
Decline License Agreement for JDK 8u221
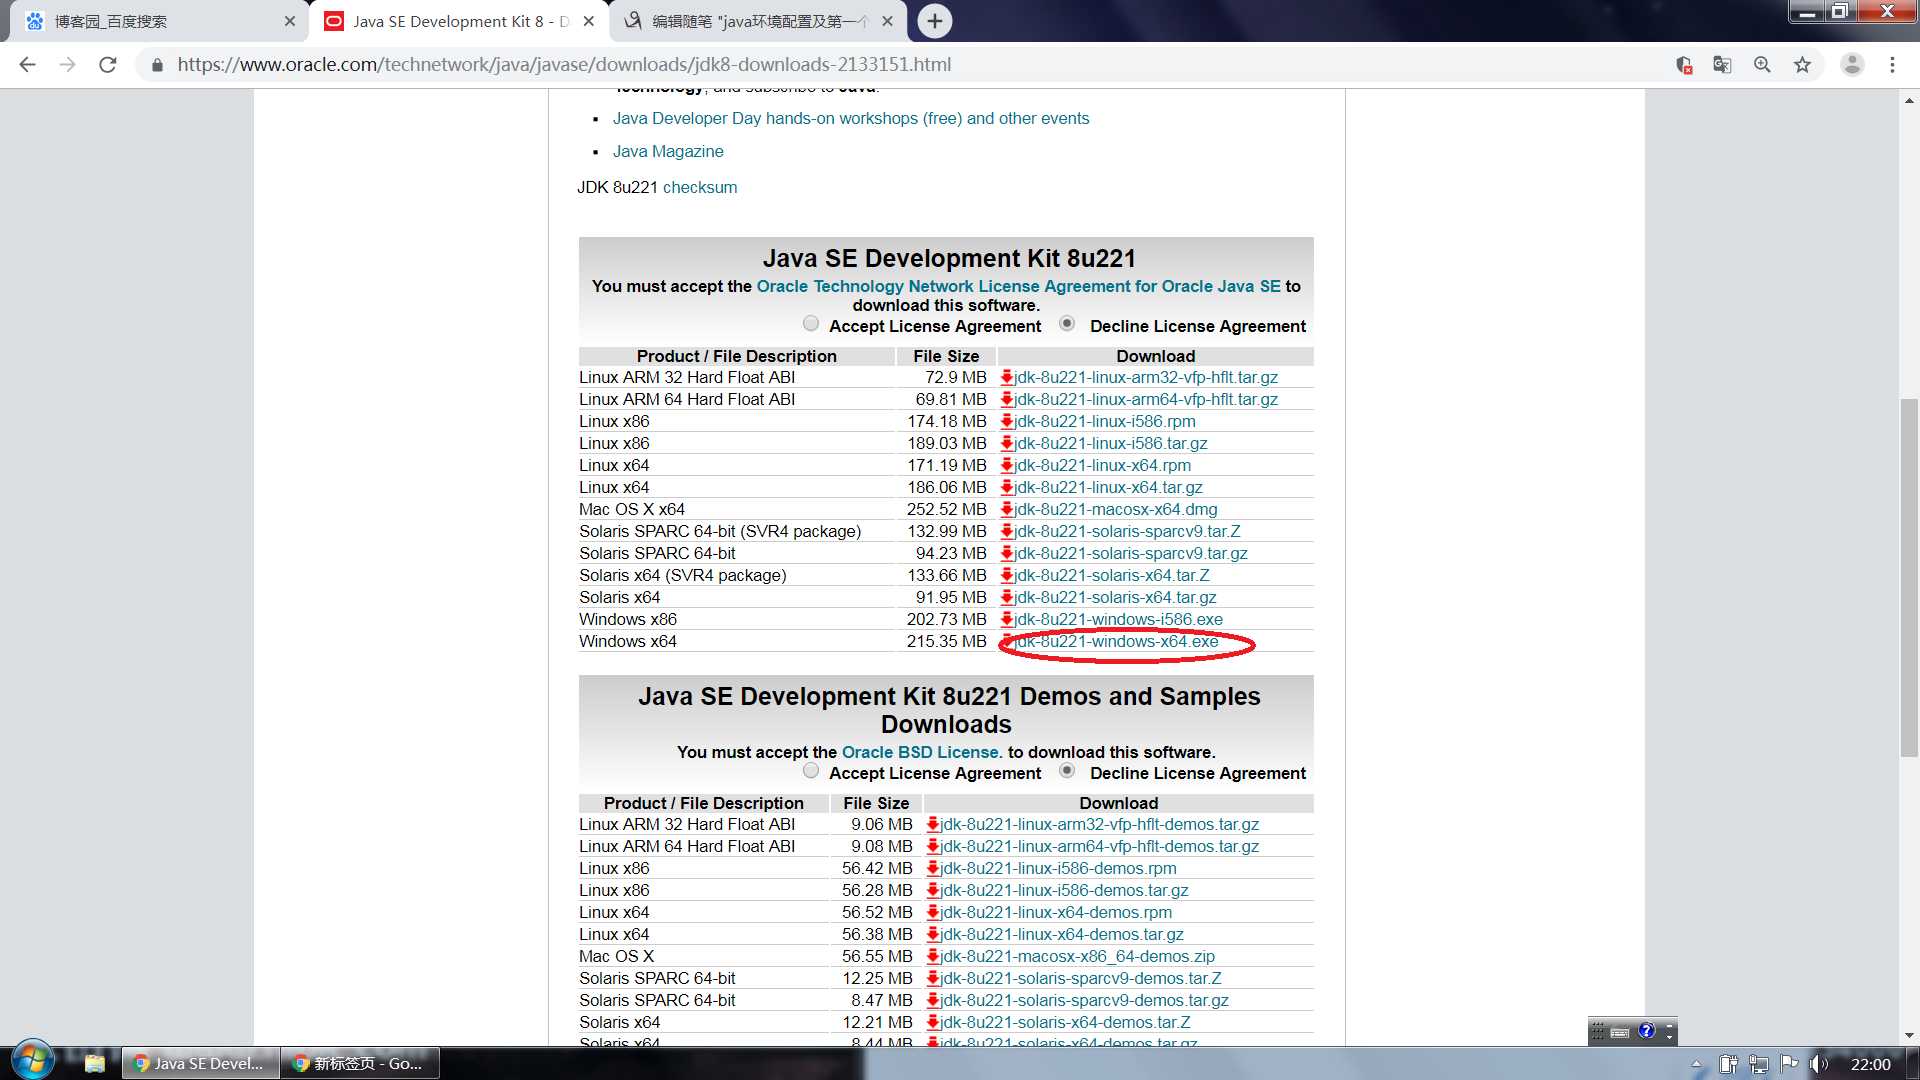1067,324
